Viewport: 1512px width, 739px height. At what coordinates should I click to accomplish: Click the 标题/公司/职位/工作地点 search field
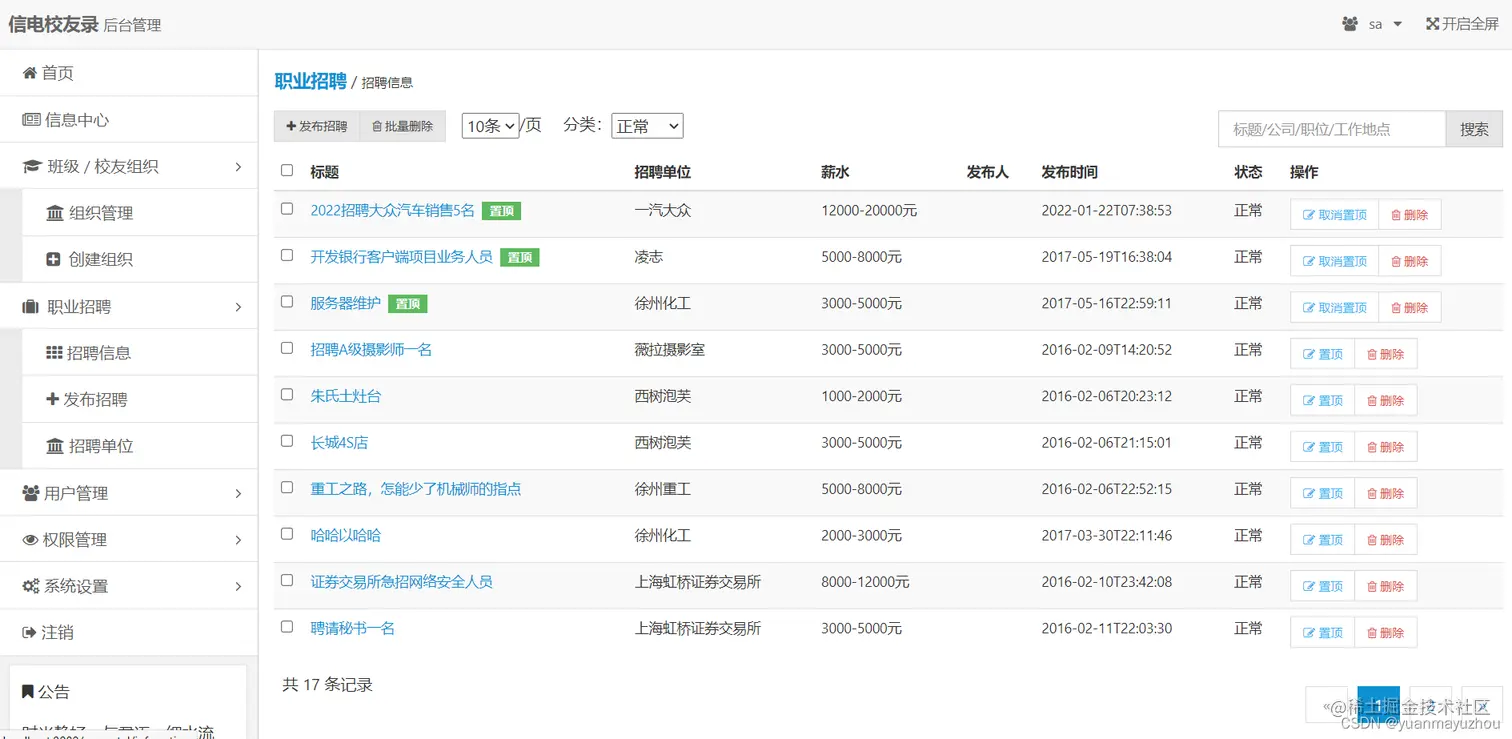coord(1332,129)
